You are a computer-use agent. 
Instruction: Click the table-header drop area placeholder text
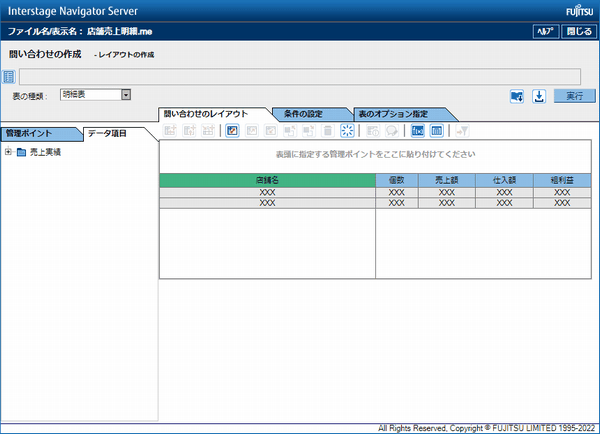click(x=375, y=154)
